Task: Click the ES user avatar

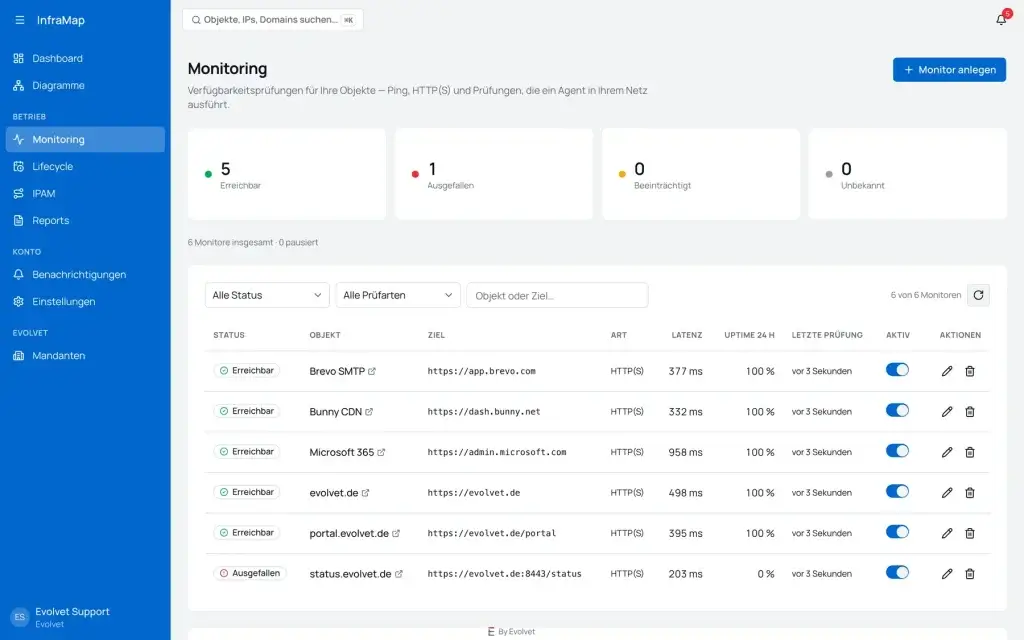Action: click(x=20, y=616)
